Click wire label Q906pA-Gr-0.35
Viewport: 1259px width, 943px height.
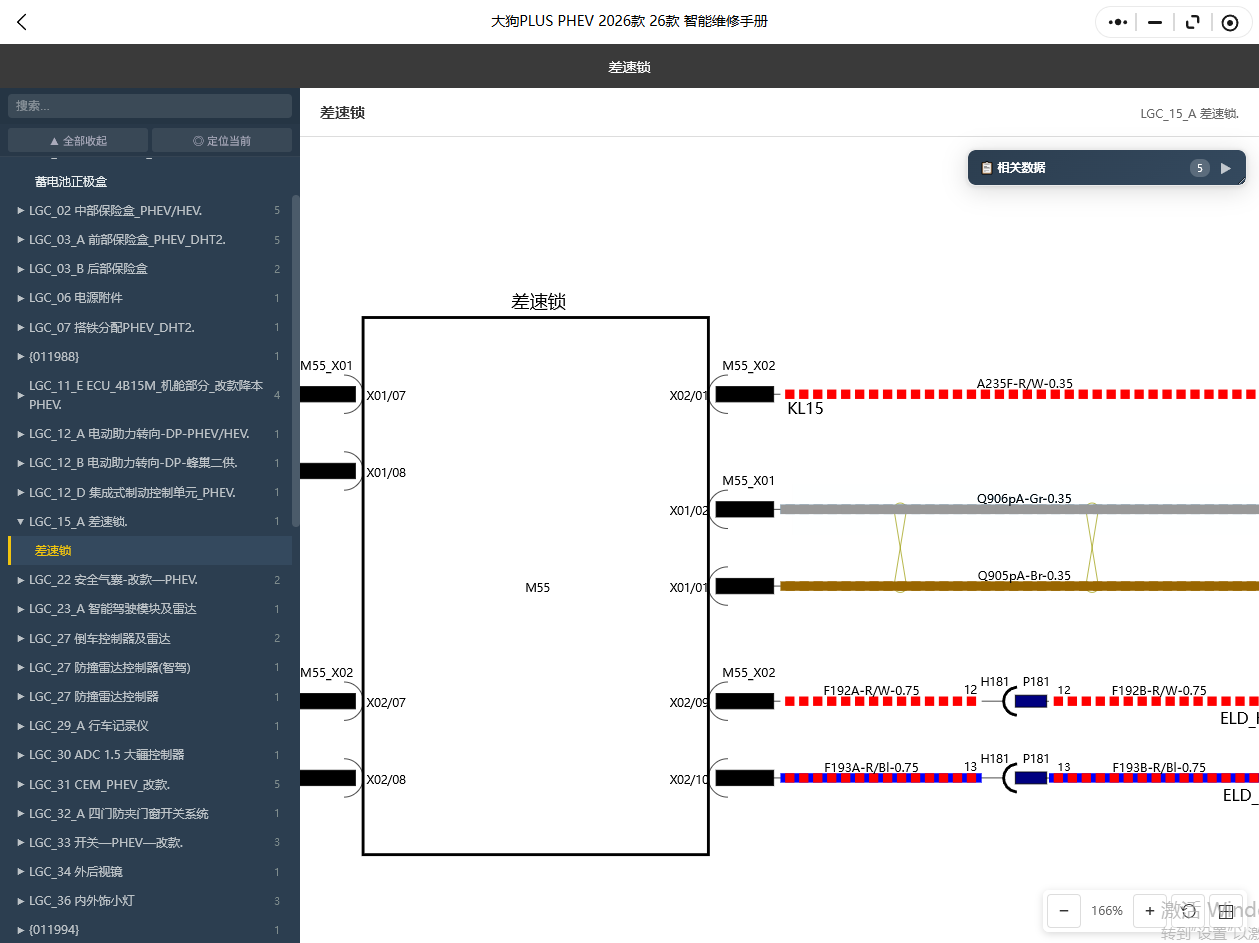[1024, 498]
